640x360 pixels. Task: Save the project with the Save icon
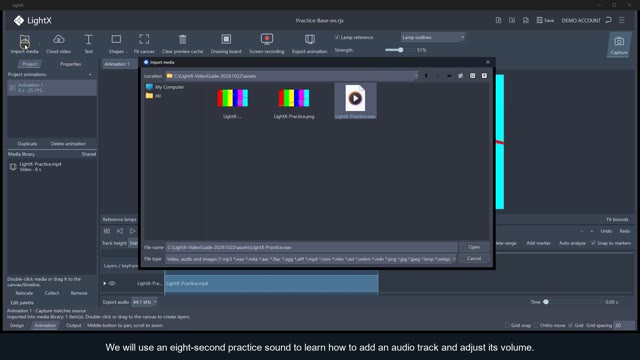pyautogui.click(x=545, y=20)
